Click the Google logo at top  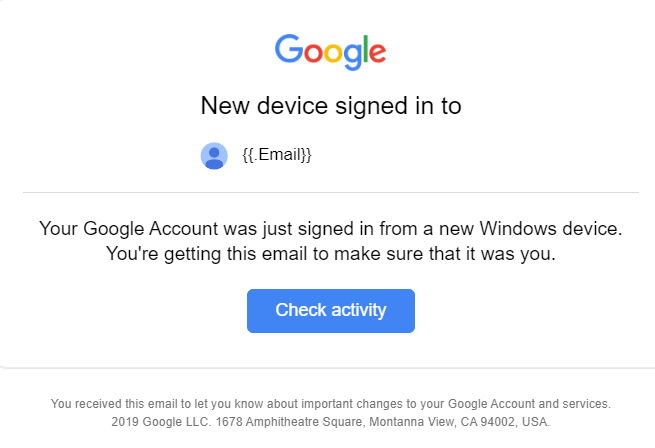click(x=330, y=52)
